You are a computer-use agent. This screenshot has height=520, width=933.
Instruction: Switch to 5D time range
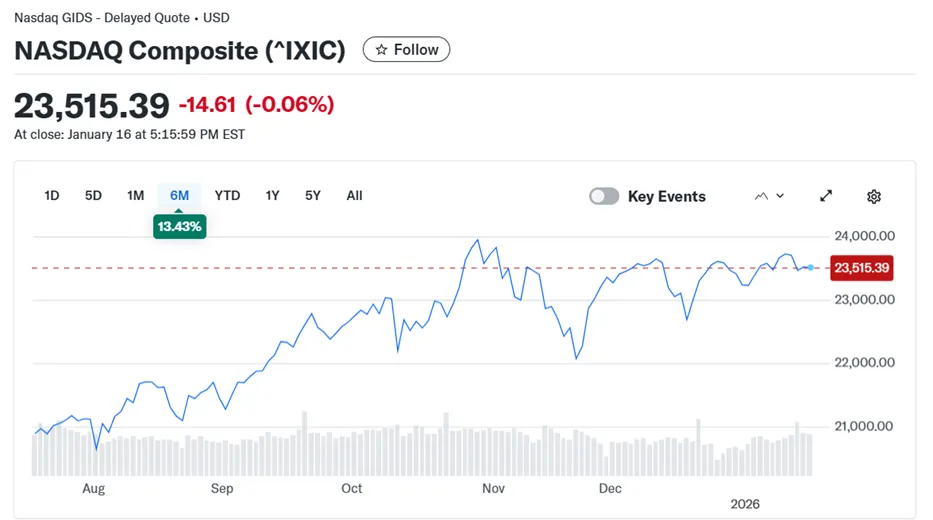pyautogui.click(x=93, y=196)
